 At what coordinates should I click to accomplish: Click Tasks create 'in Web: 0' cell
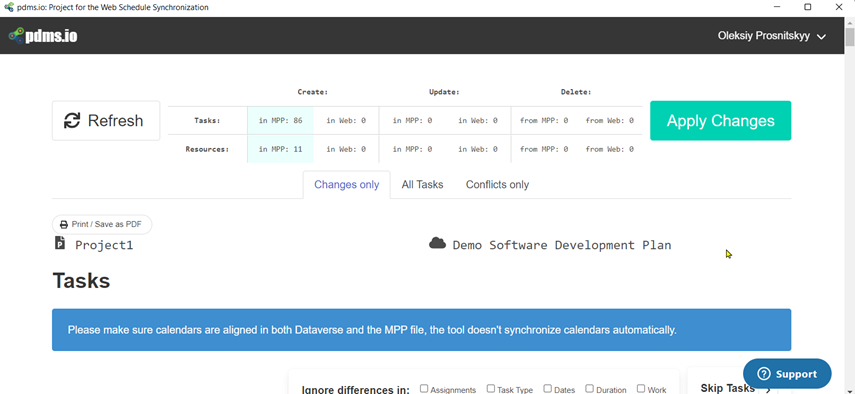pos(346,120)
